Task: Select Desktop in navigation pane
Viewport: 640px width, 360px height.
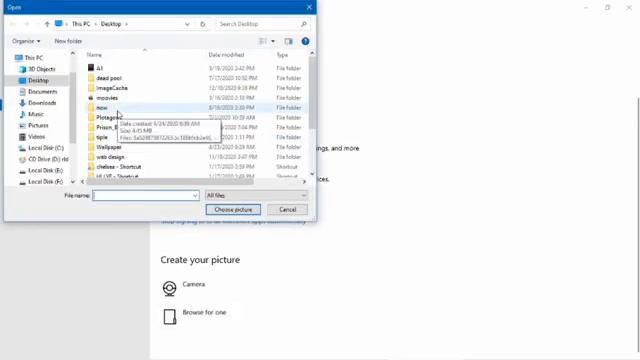Action: pos(38,80)
